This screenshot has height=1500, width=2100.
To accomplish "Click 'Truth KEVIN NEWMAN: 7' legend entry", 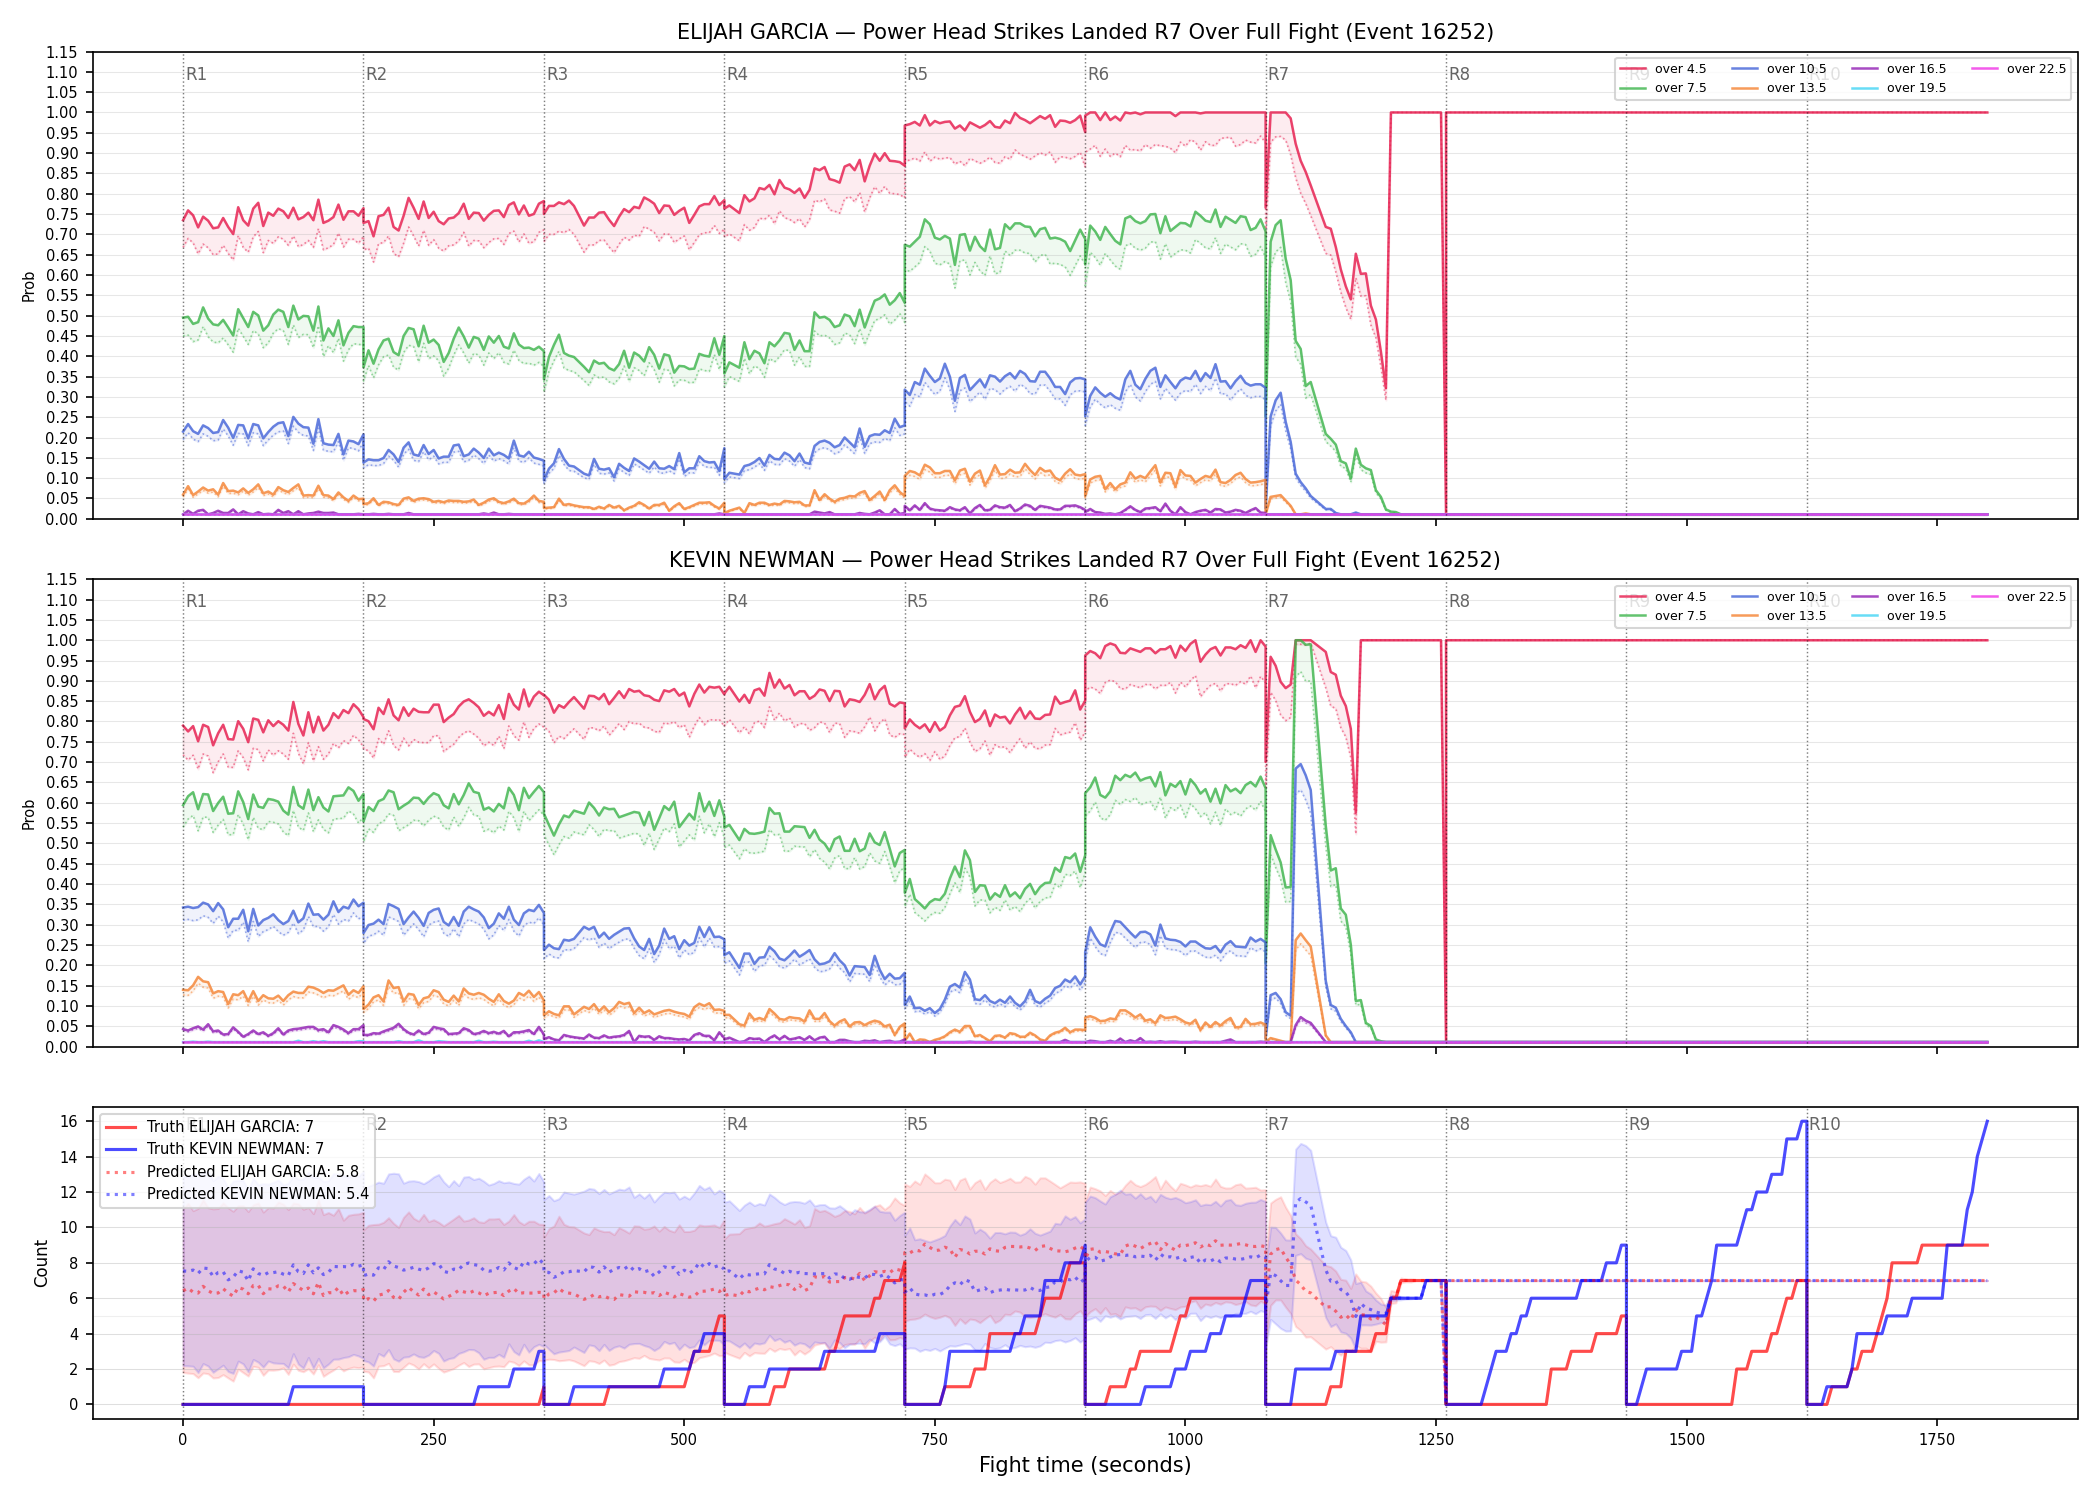I will (x=214, y=1149).
